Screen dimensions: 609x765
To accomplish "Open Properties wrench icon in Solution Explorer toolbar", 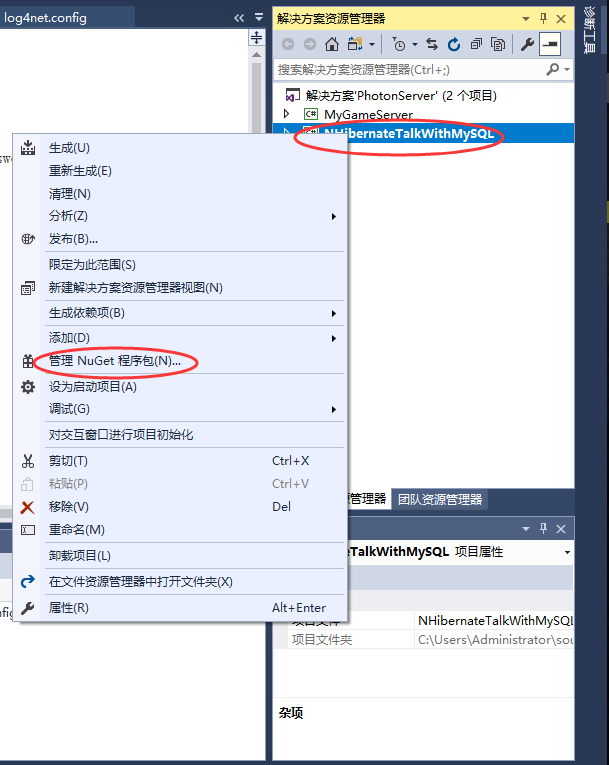I will click(527, 44).
